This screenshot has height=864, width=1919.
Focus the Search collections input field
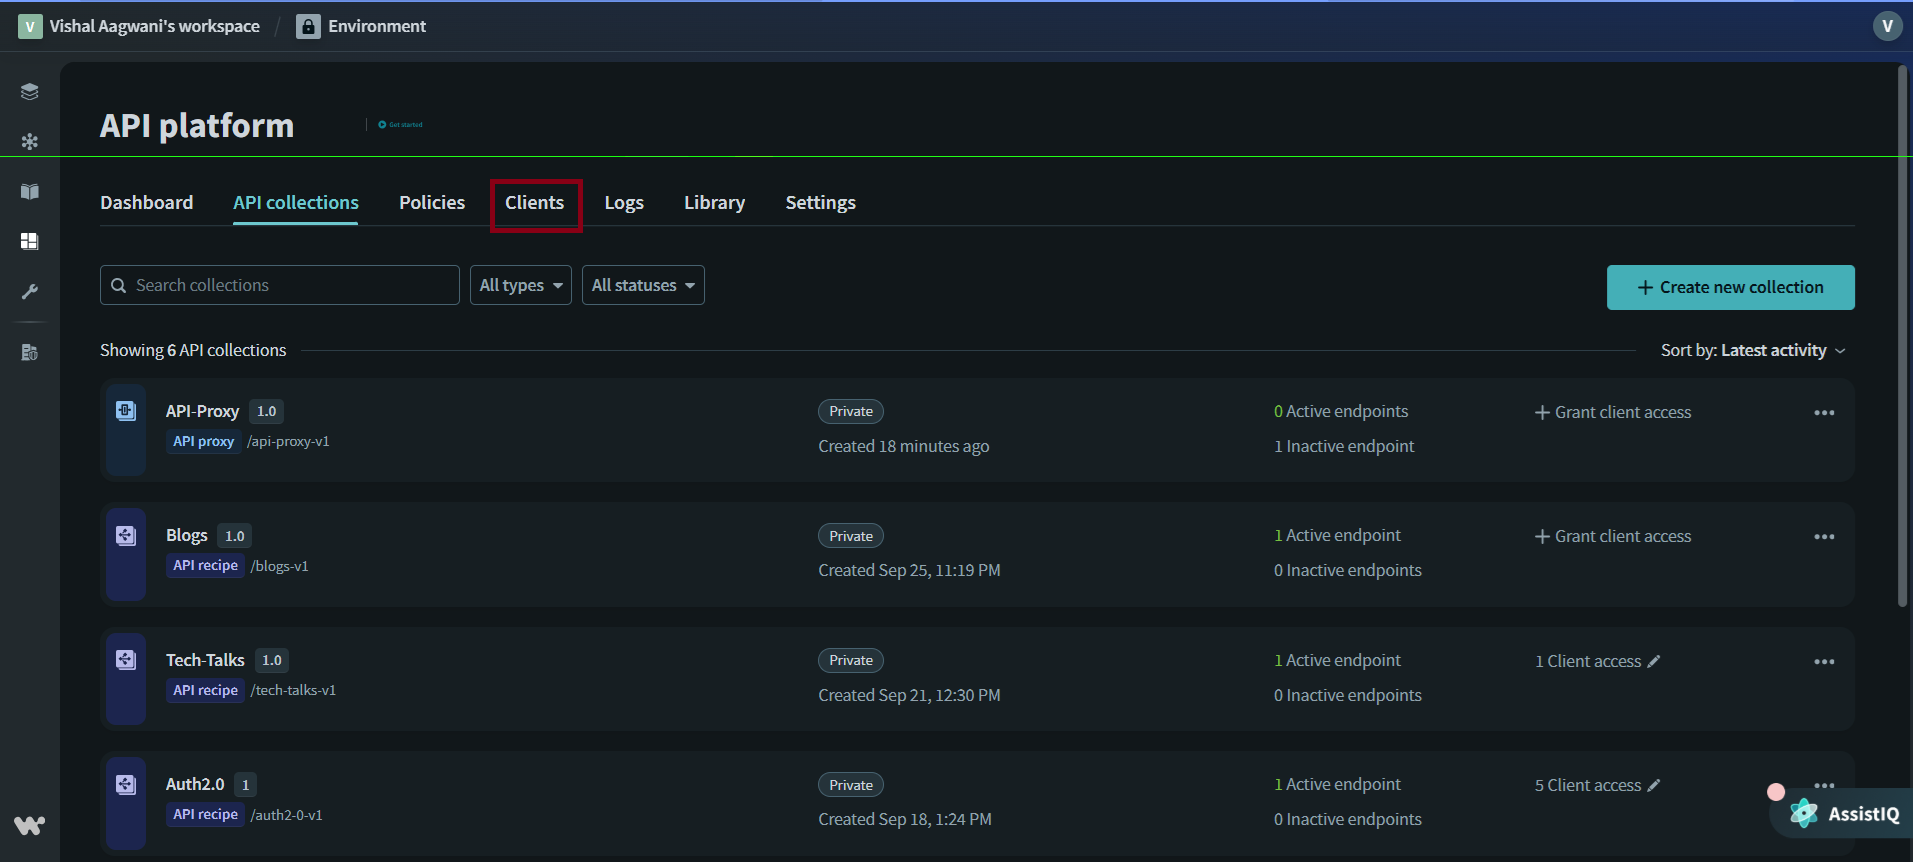(x=280, y=285)
